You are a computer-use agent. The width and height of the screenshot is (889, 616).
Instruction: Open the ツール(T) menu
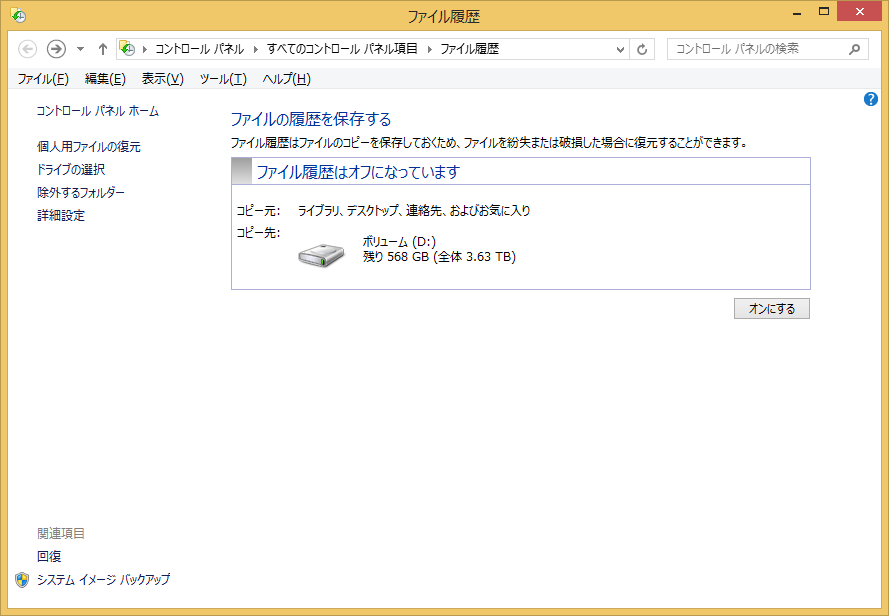point(222,79)
